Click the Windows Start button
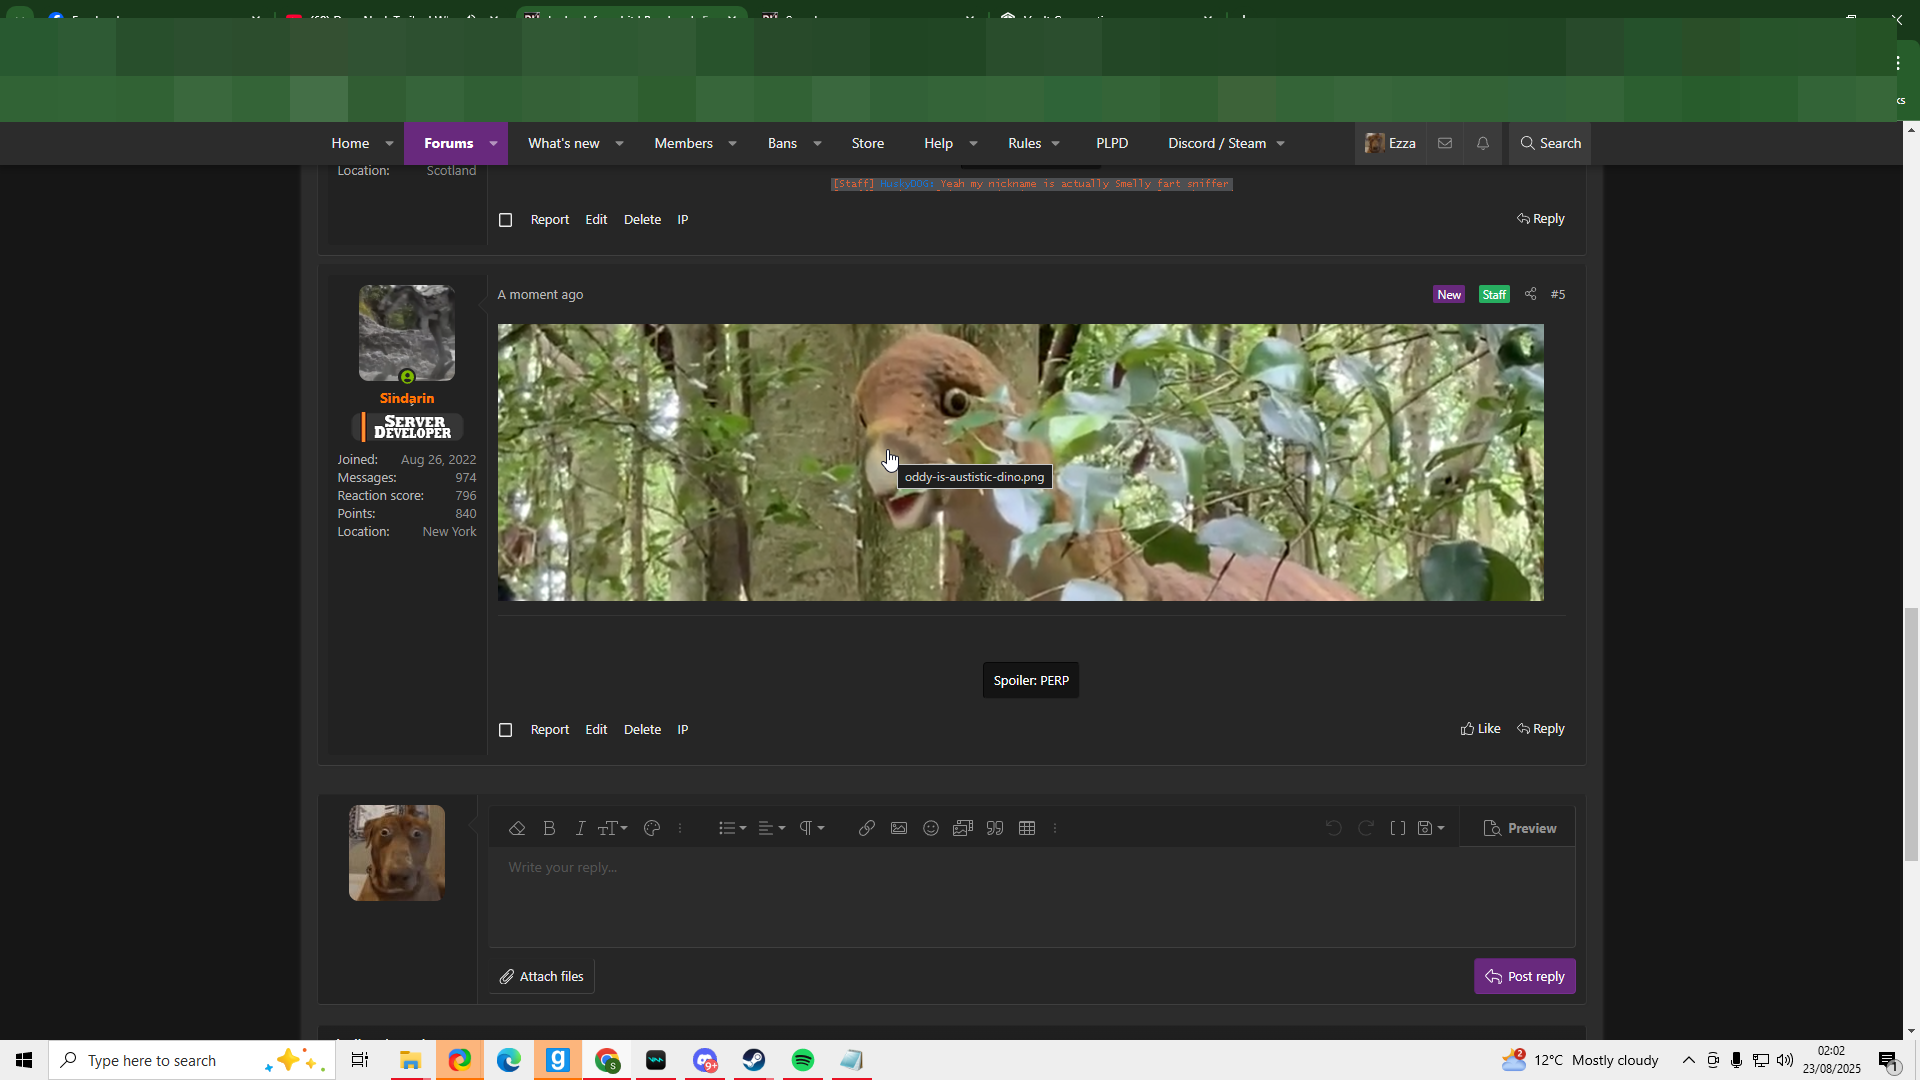1920x1080 pixels. click(x=24, y=1060)
